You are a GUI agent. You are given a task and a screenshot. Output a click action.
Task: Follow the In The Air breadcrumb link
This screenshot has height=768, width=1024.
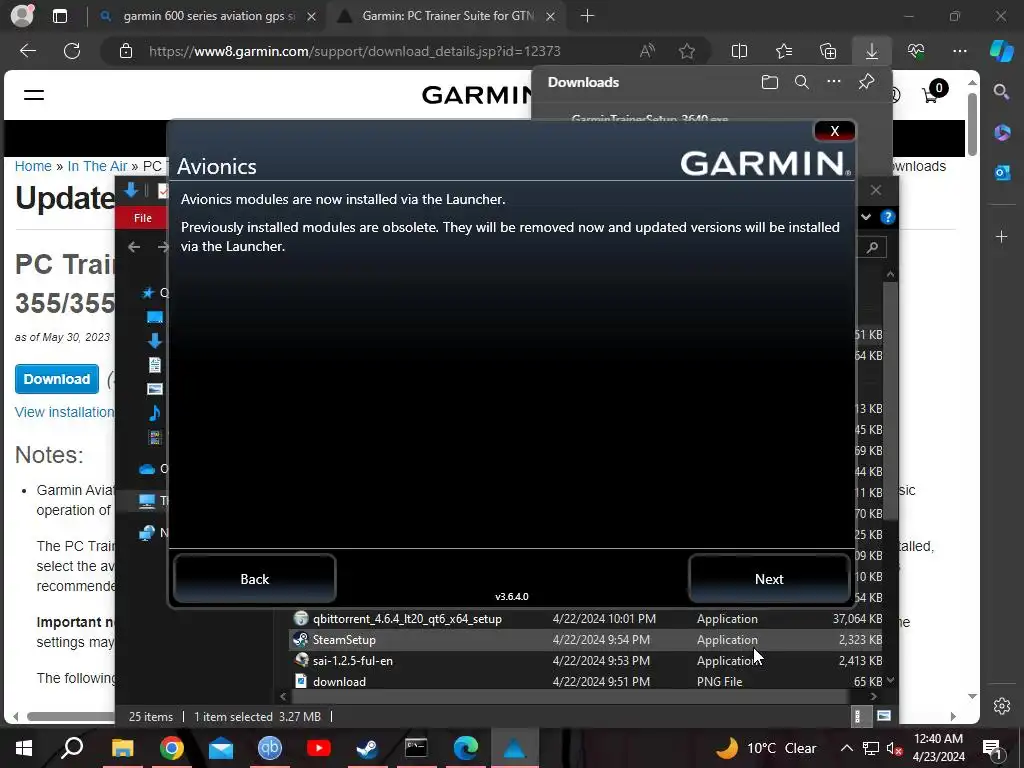coord(97,166)
